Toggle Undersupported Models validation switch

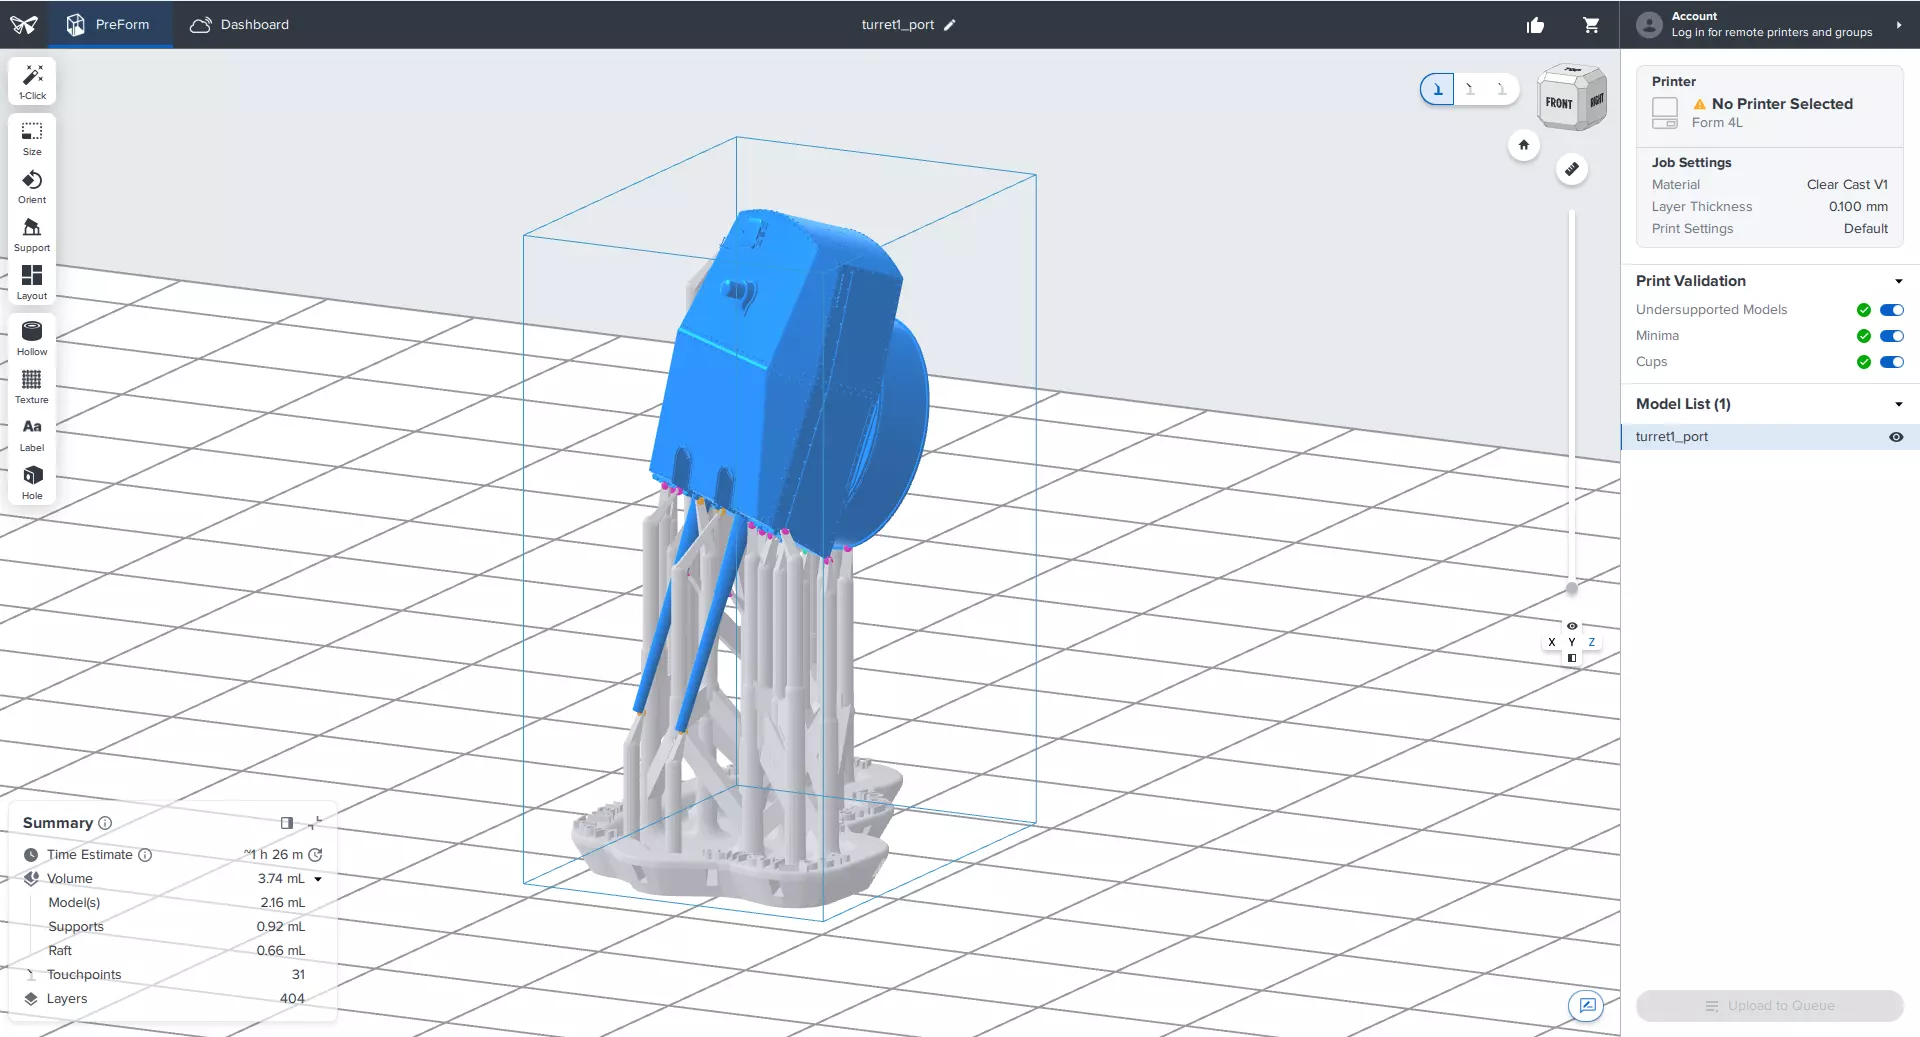coord(1892,310)
